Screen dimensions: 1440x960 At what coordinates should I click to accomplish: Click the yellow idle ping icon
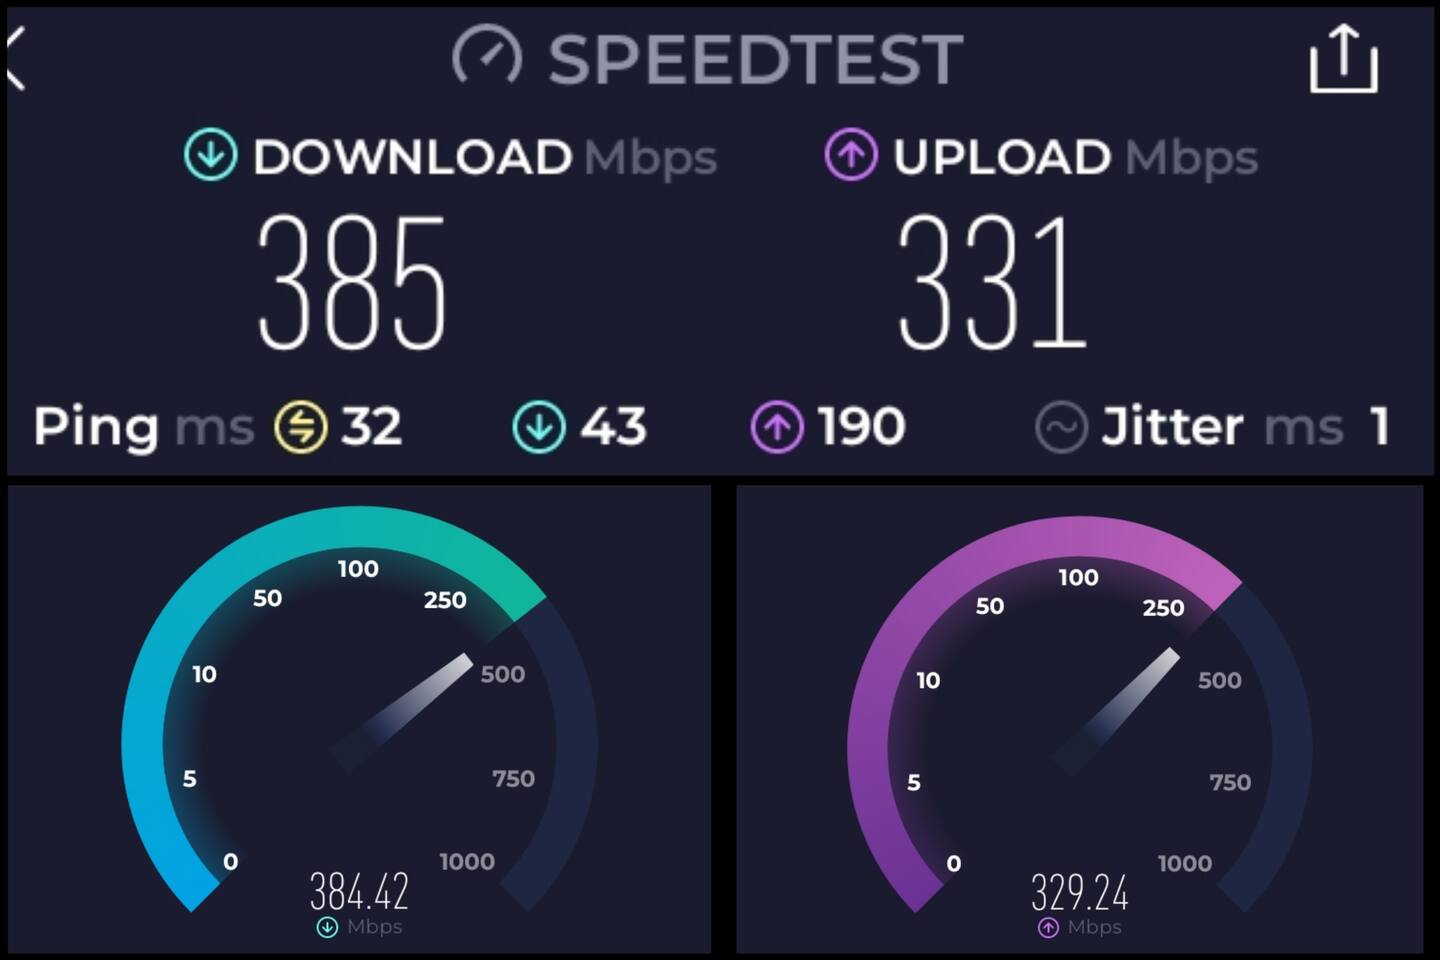tap(301, 427)
